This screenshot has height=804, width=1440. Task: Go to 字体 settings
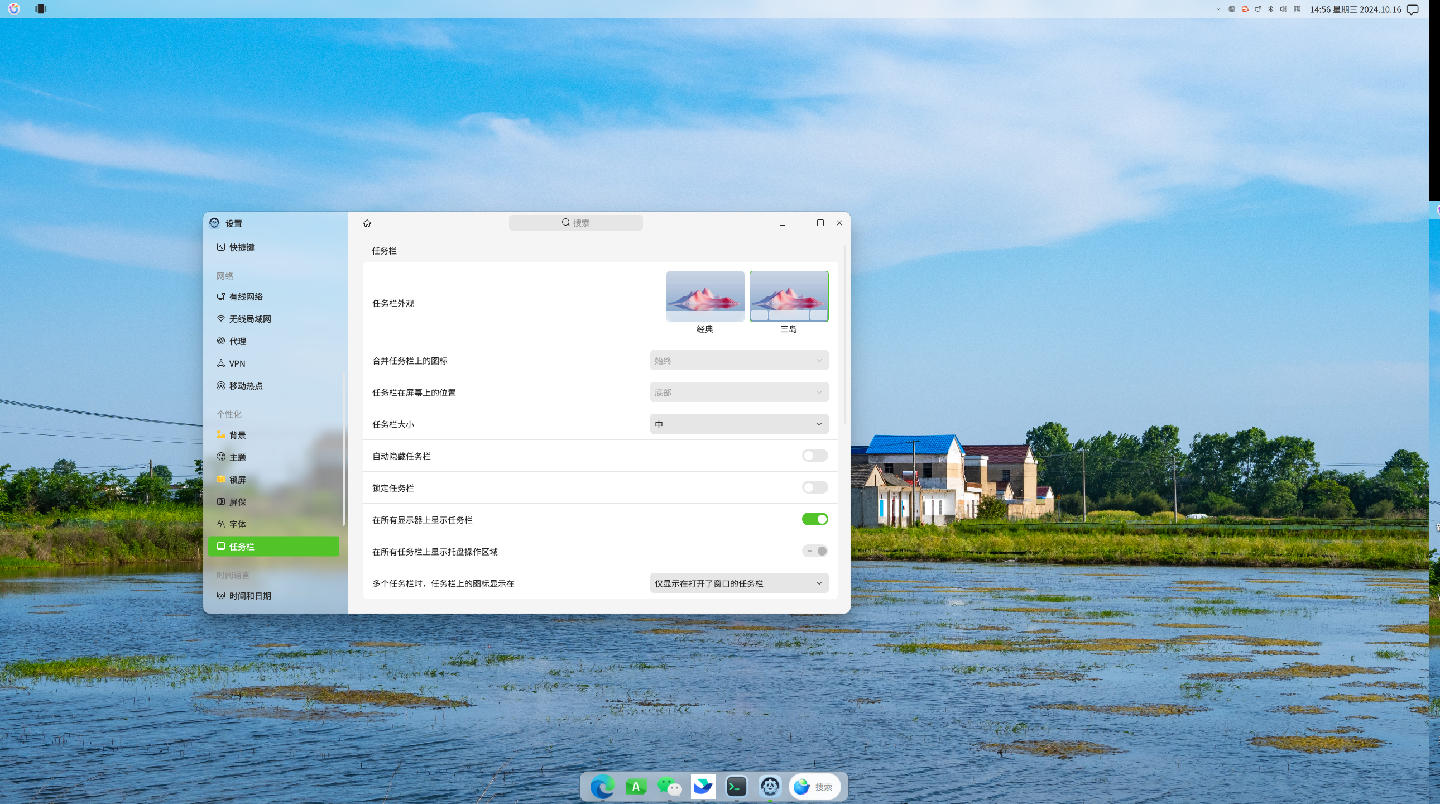click(x=273, y=524)
